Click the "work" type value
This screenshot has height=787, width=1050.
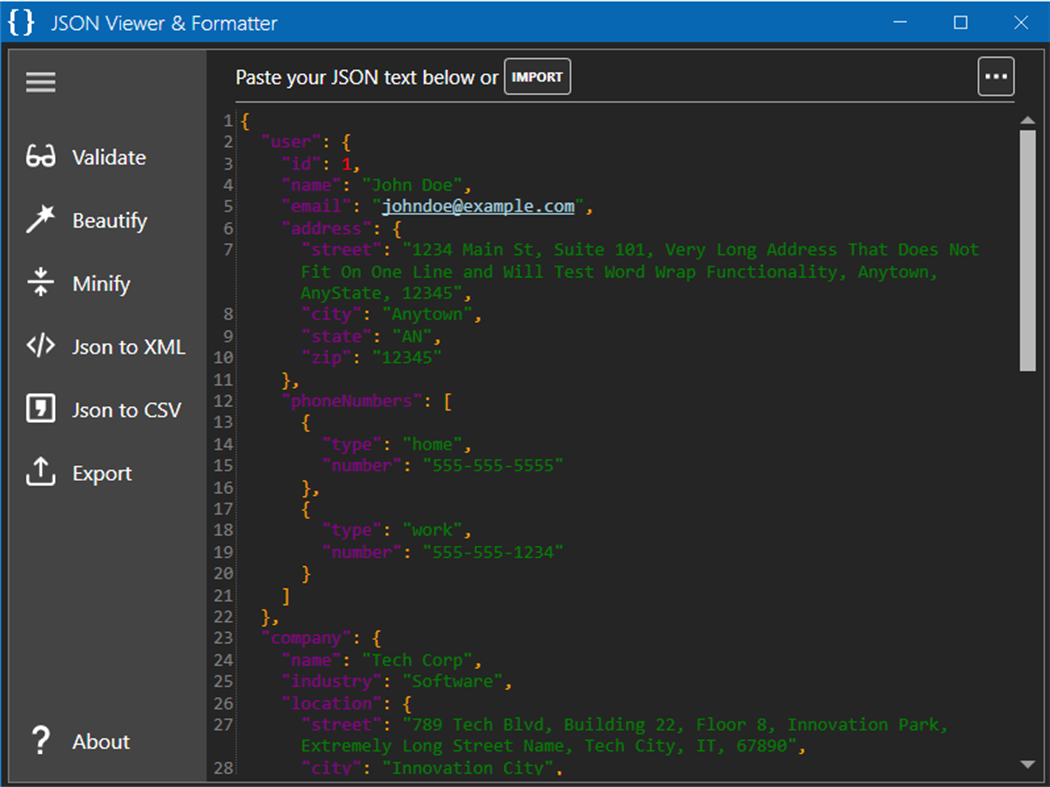point(433,530)
